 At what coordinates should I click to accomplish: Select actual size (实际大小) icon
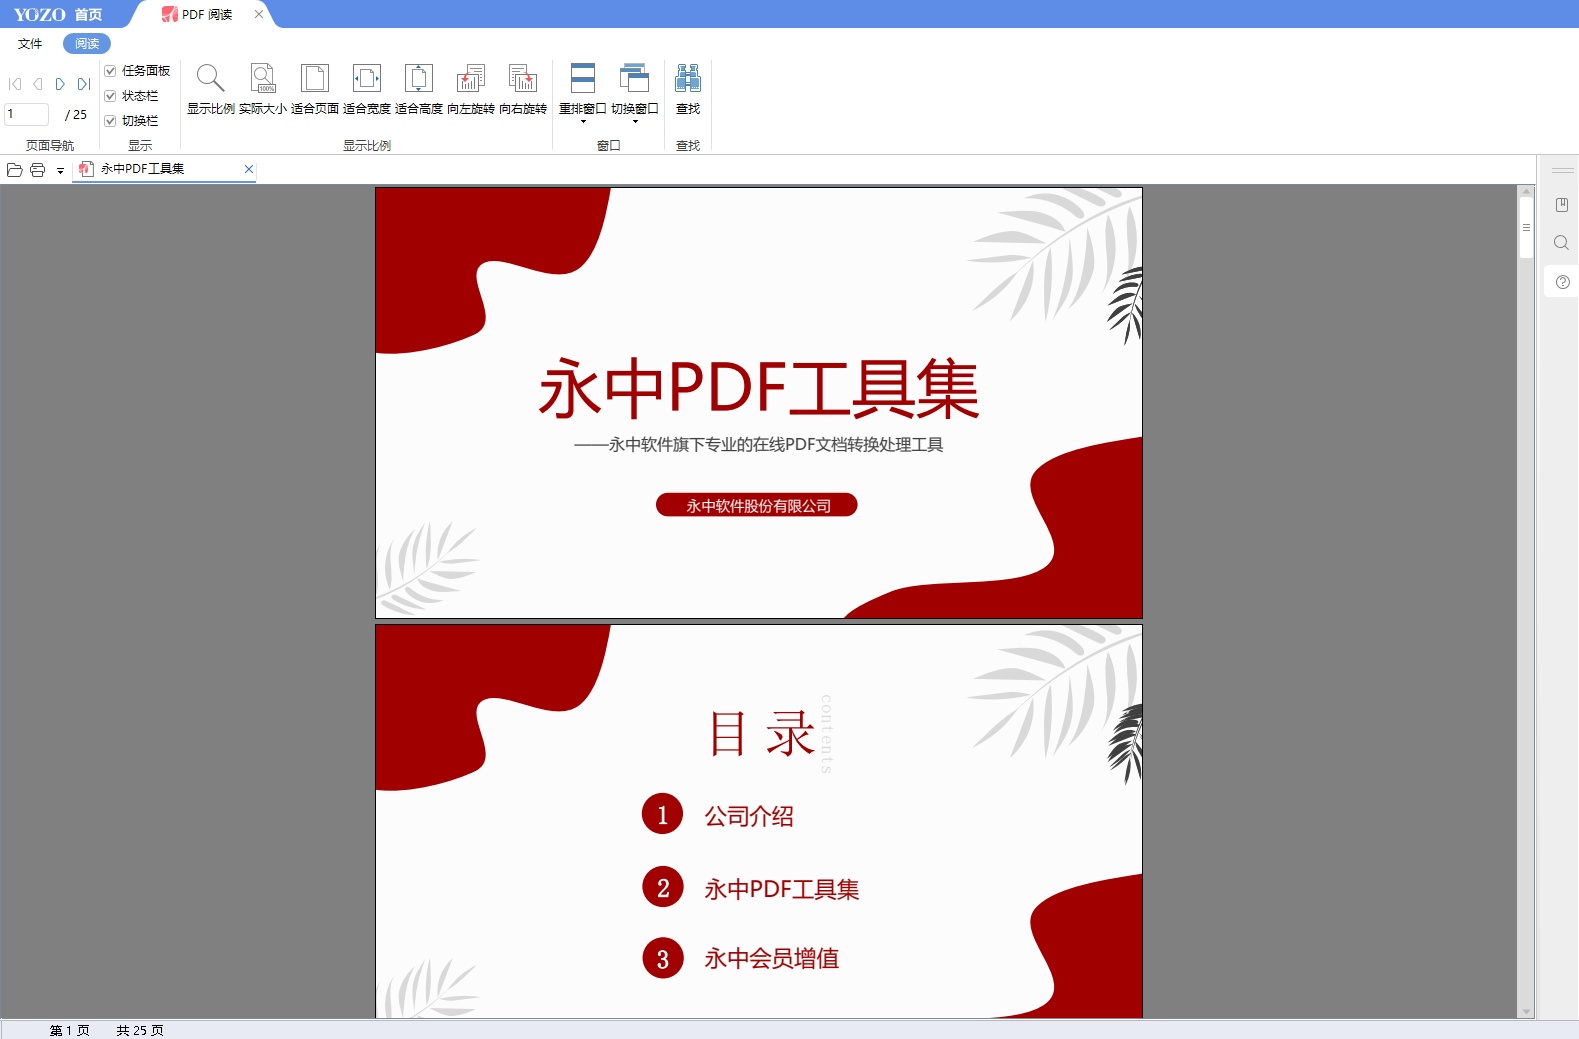click(x=263, y=78)
